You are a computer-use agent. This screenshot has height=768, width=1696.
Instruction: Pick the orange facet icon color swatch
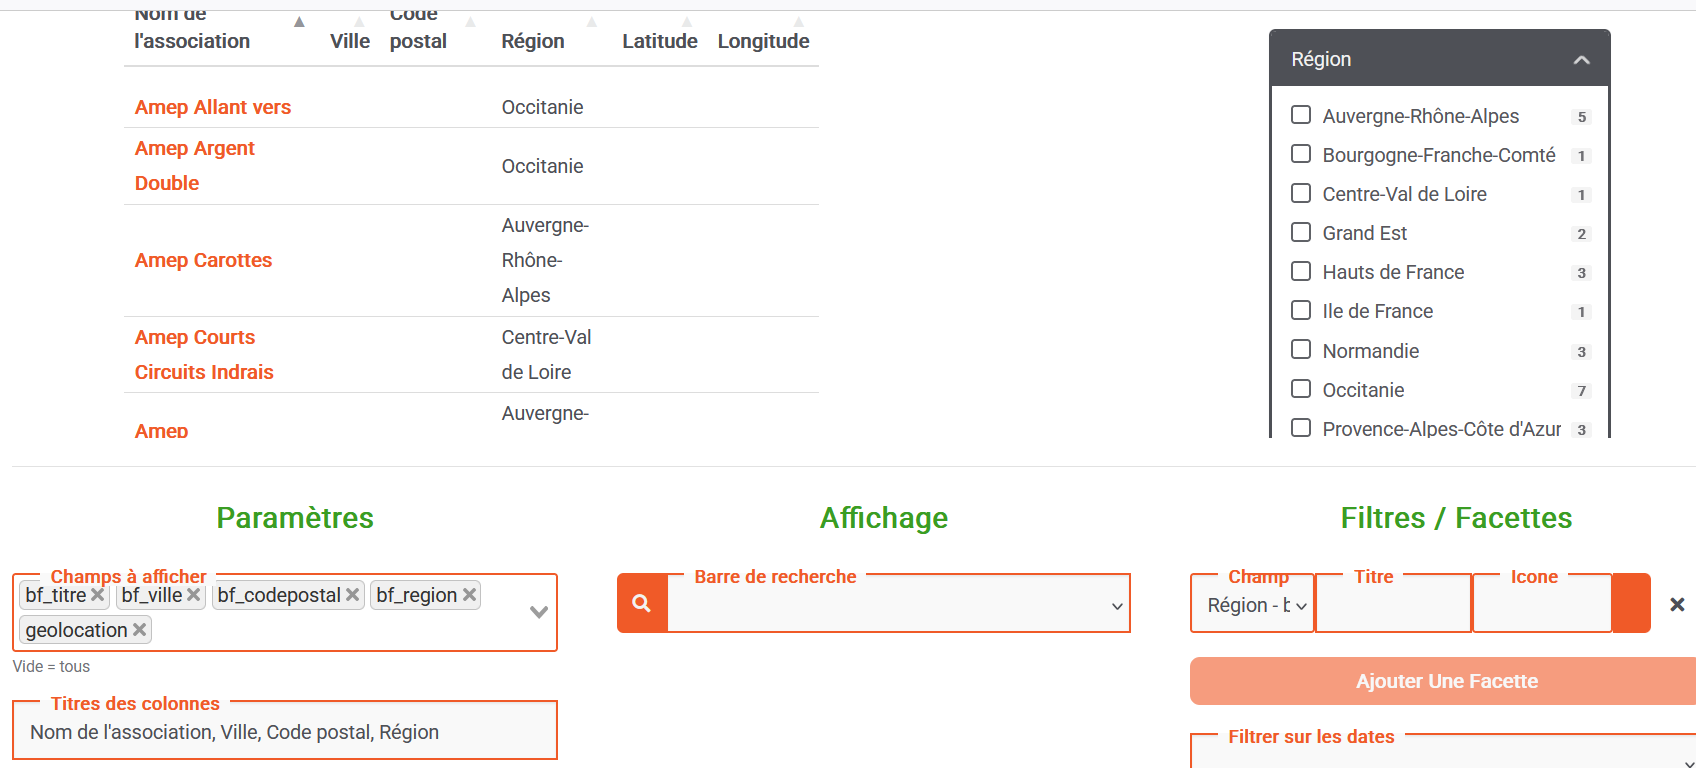(1631, 603)
